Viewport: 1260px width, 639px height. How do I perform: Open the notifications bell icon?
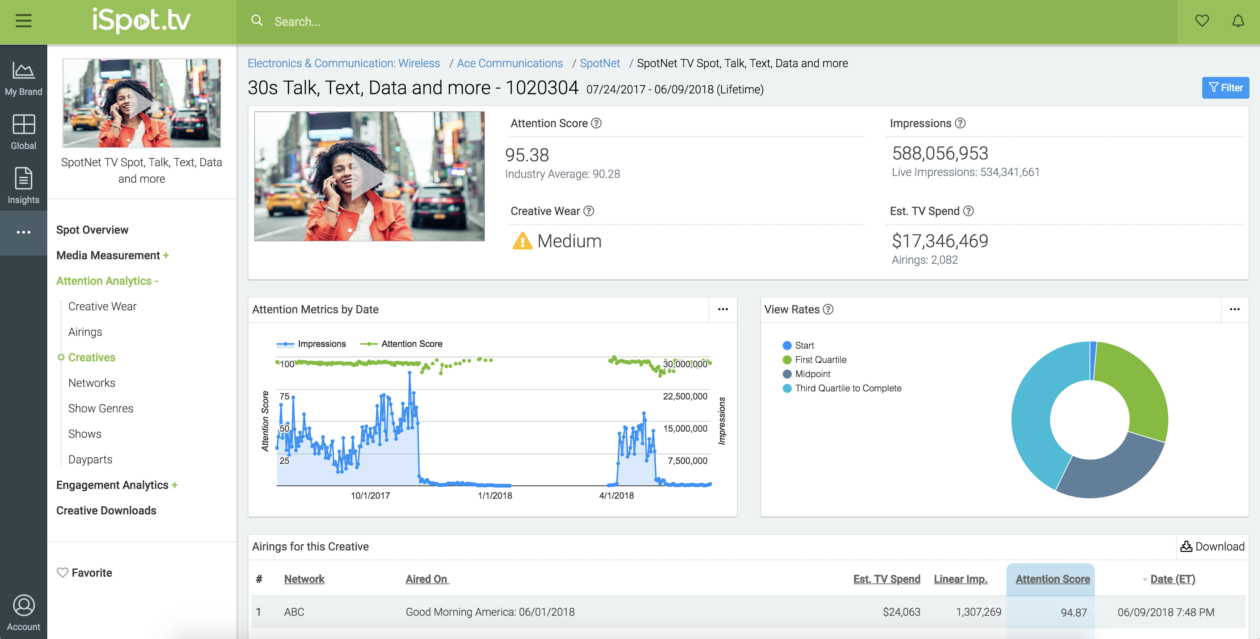[1238, 21]
